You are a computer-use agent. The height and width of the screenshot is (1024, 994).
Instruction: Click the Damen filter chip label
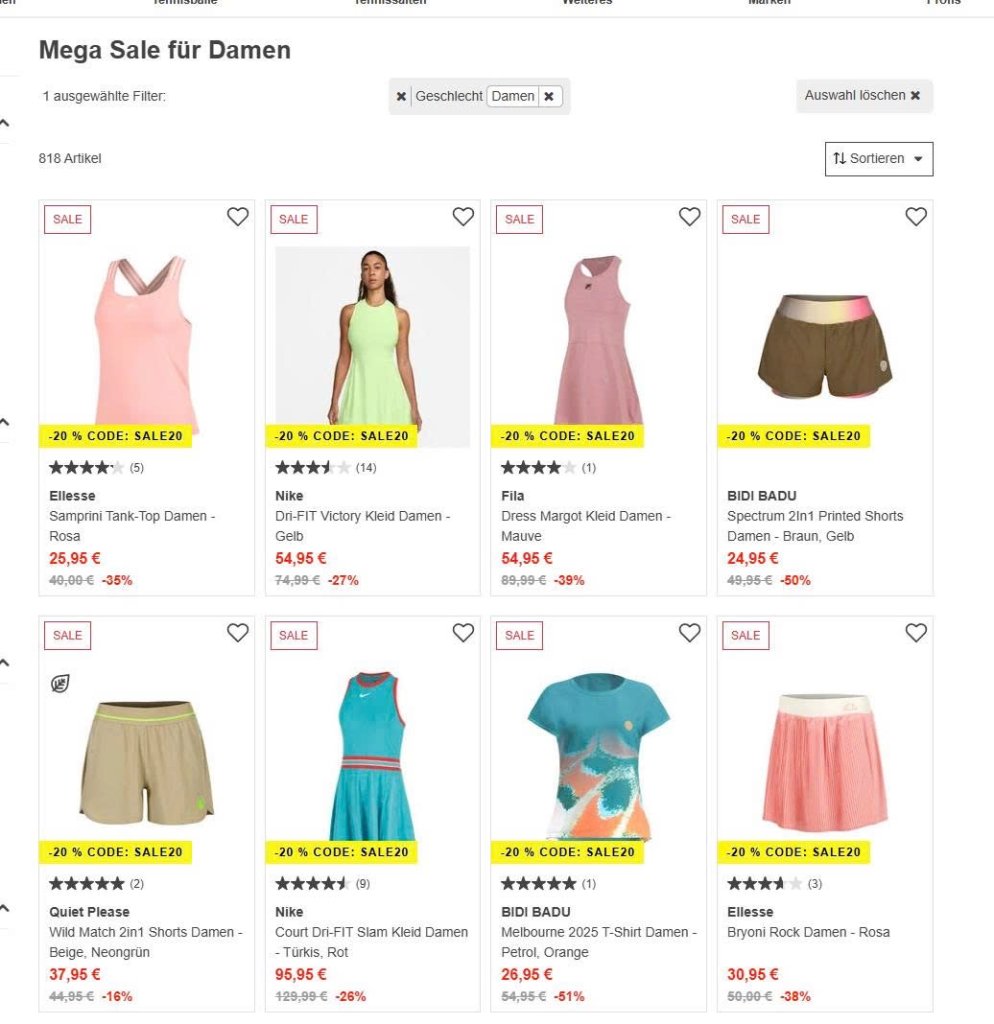(513, 97)
